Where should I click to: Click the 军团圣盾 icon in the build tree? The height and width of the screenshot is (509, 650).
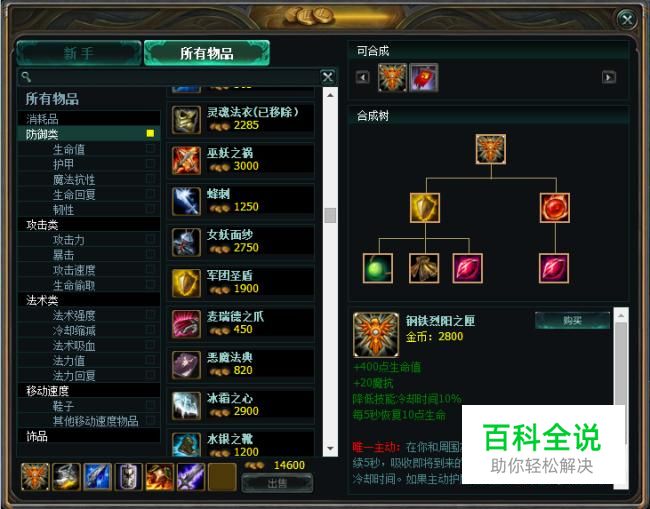tap(425, 208)
